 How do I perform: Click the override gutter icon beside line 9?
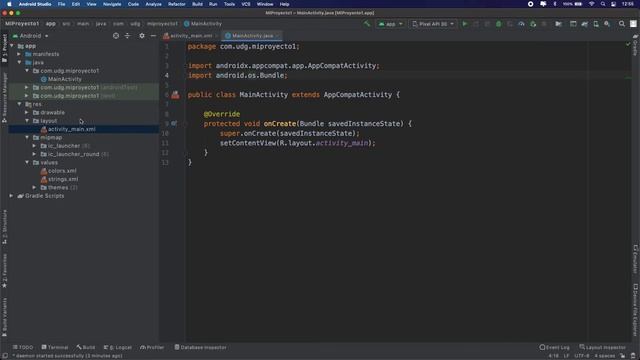coord(174,123)
